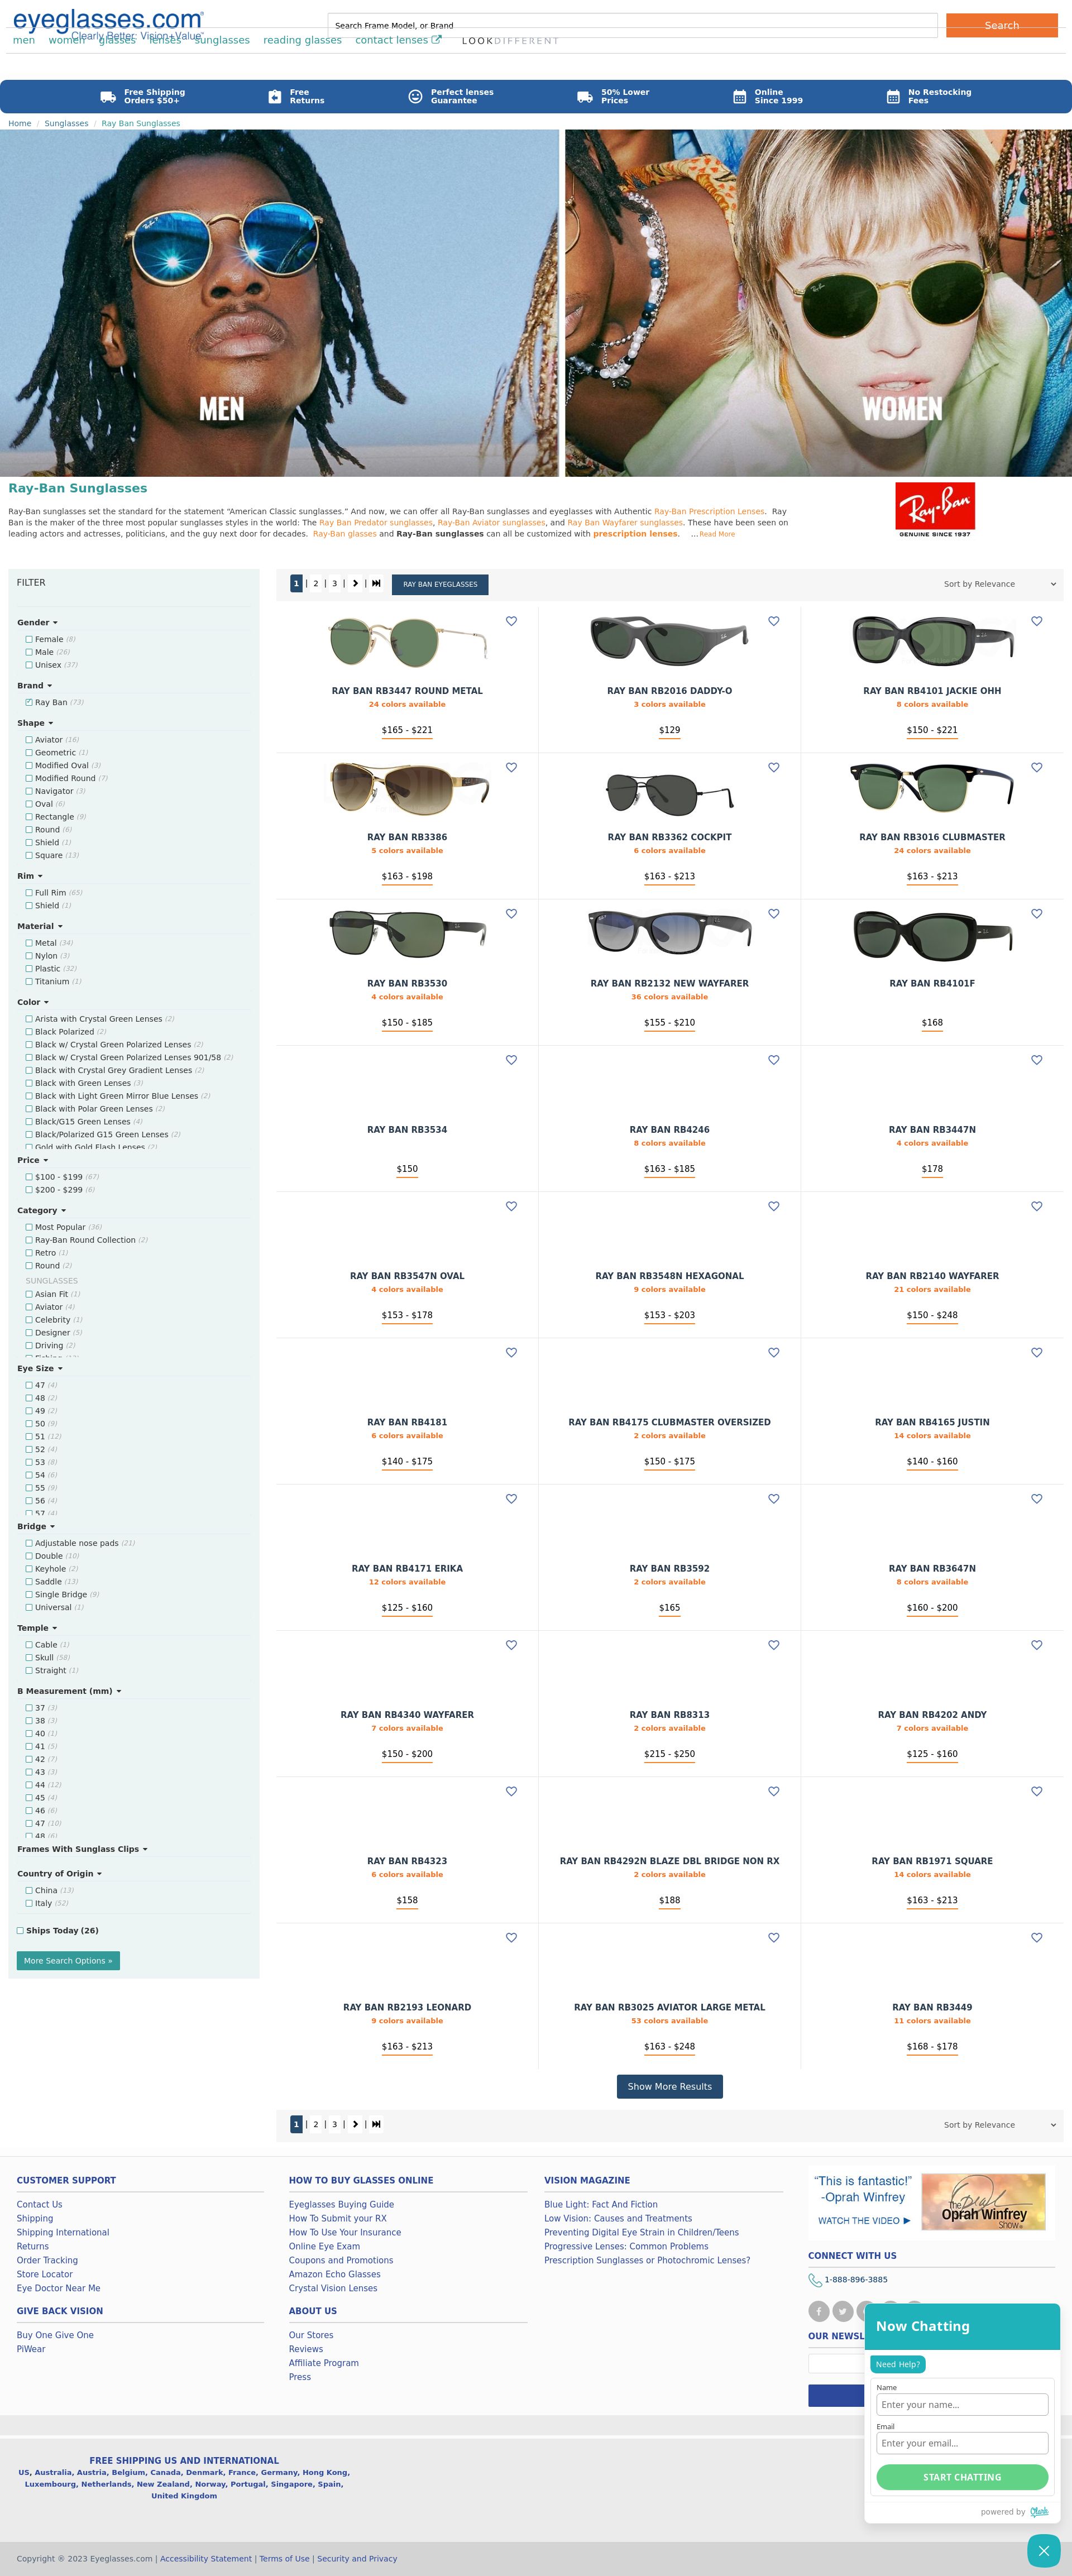Click heart icon on RB3534

coord(511,1060)
